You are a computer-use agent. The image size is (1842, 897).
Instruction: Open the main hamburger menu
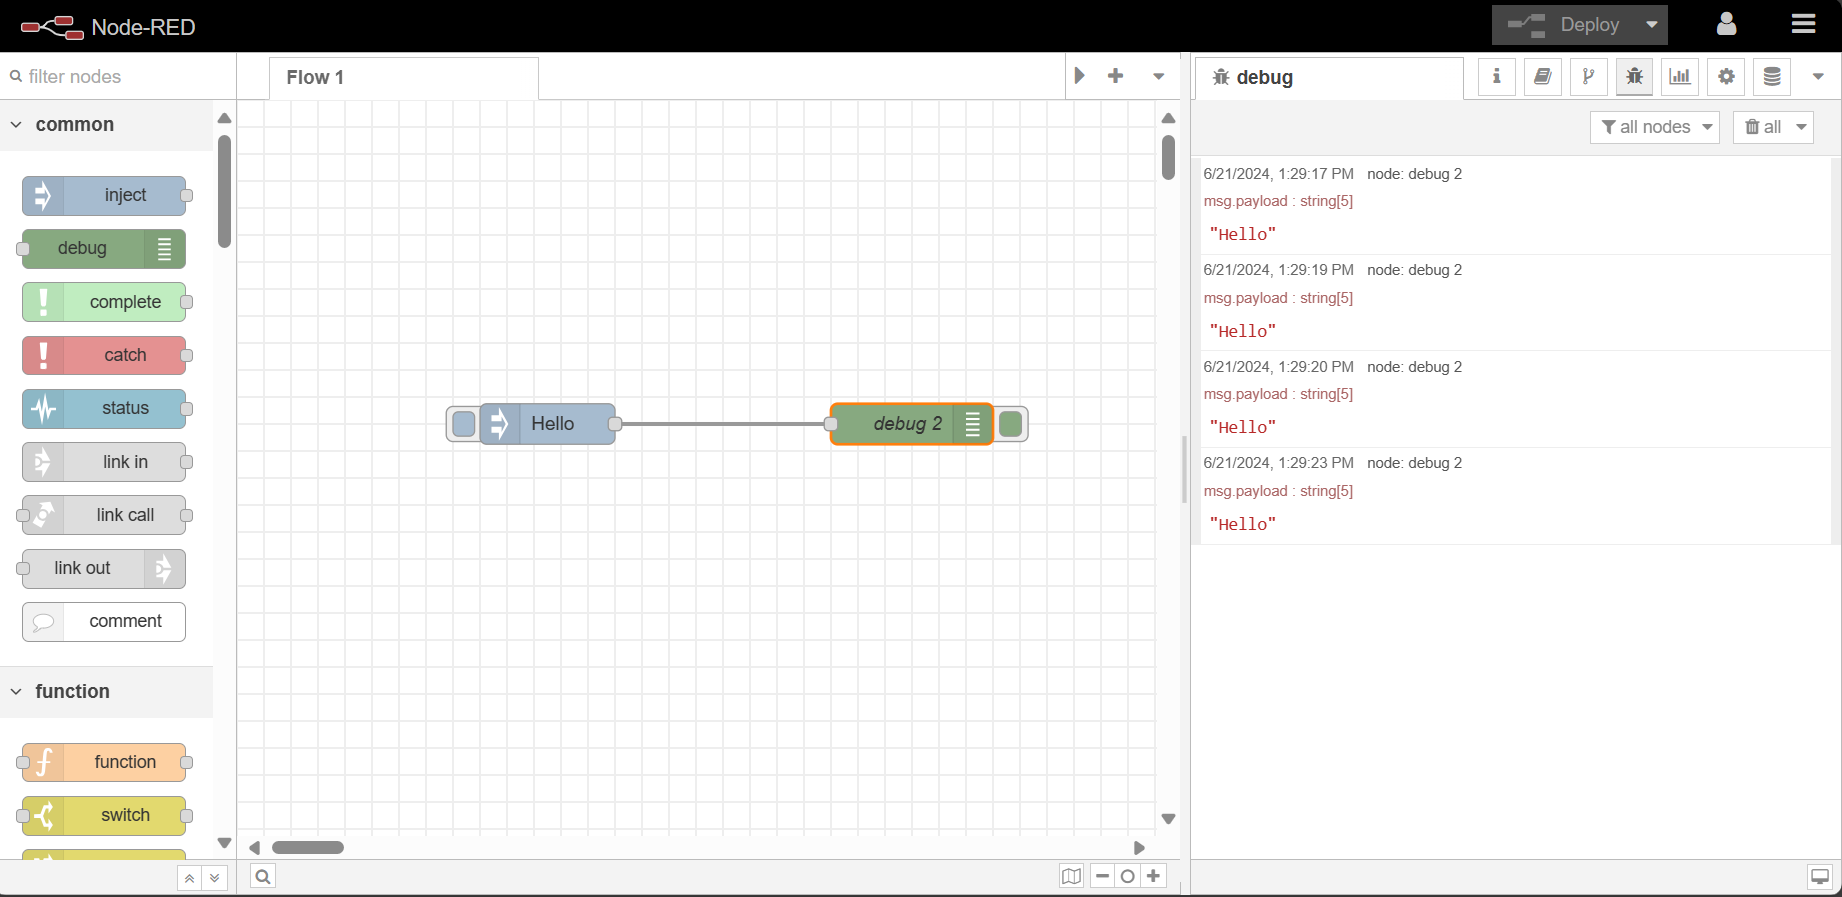pos(1803,24)
